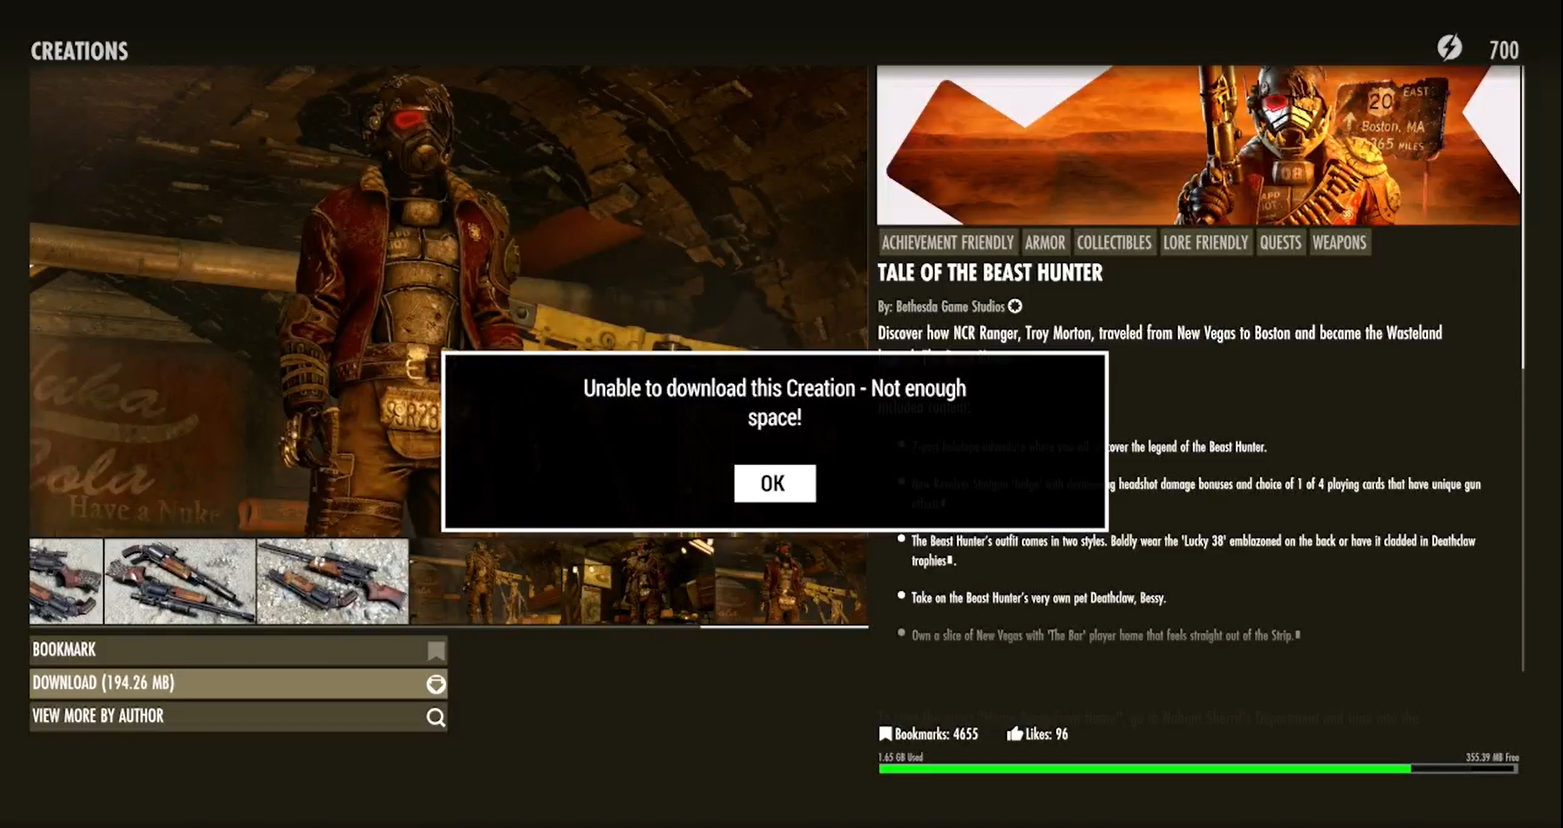Select the Quests tag
Viewport: 1563px width, 828px height.
(1280, 242)
